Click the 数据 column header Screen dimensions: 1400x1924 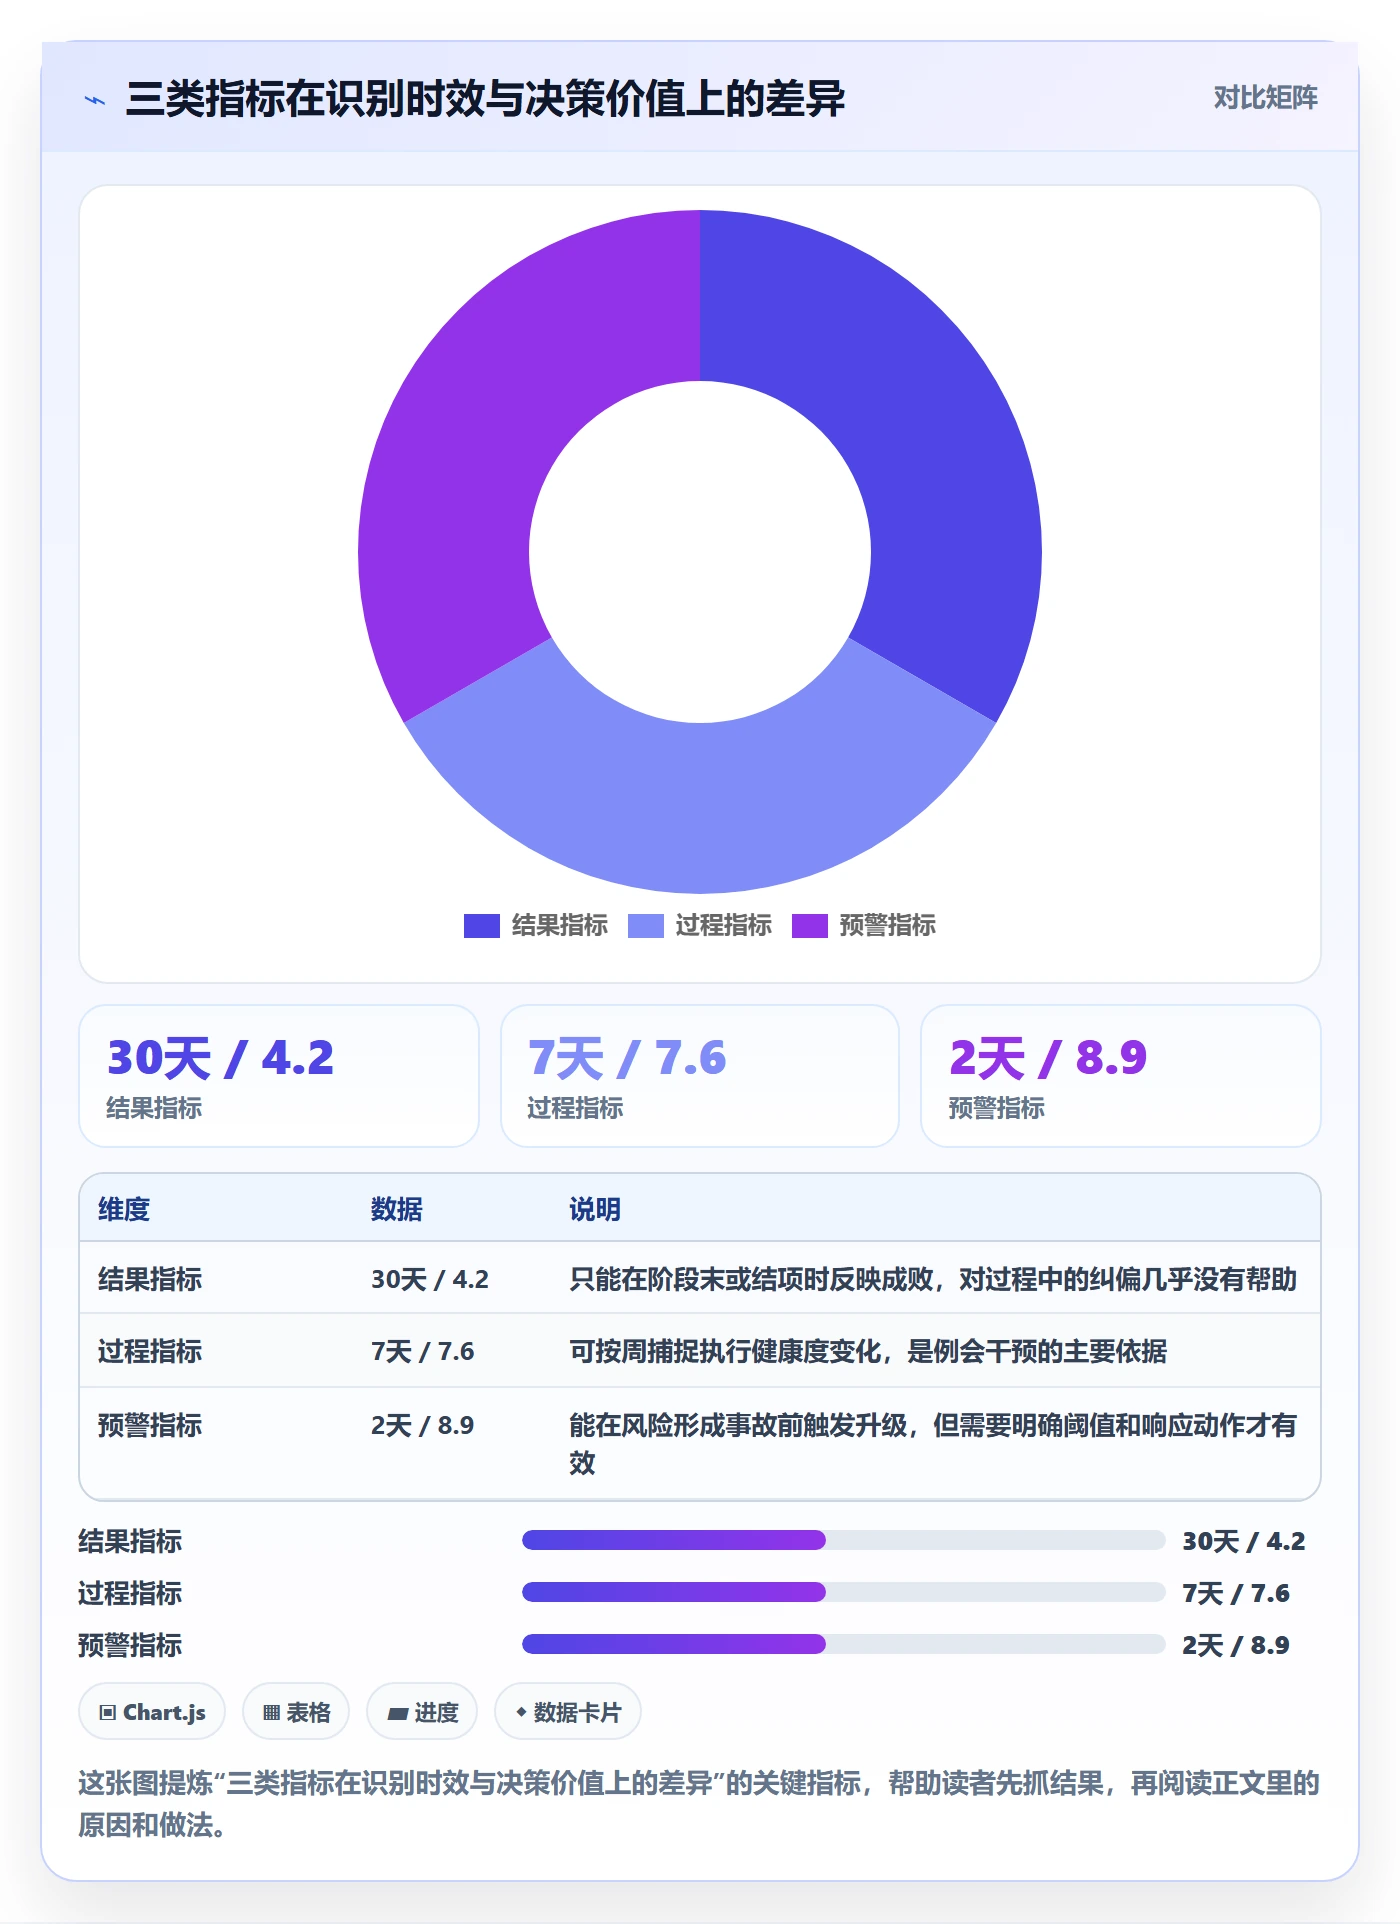(397, 1209)
